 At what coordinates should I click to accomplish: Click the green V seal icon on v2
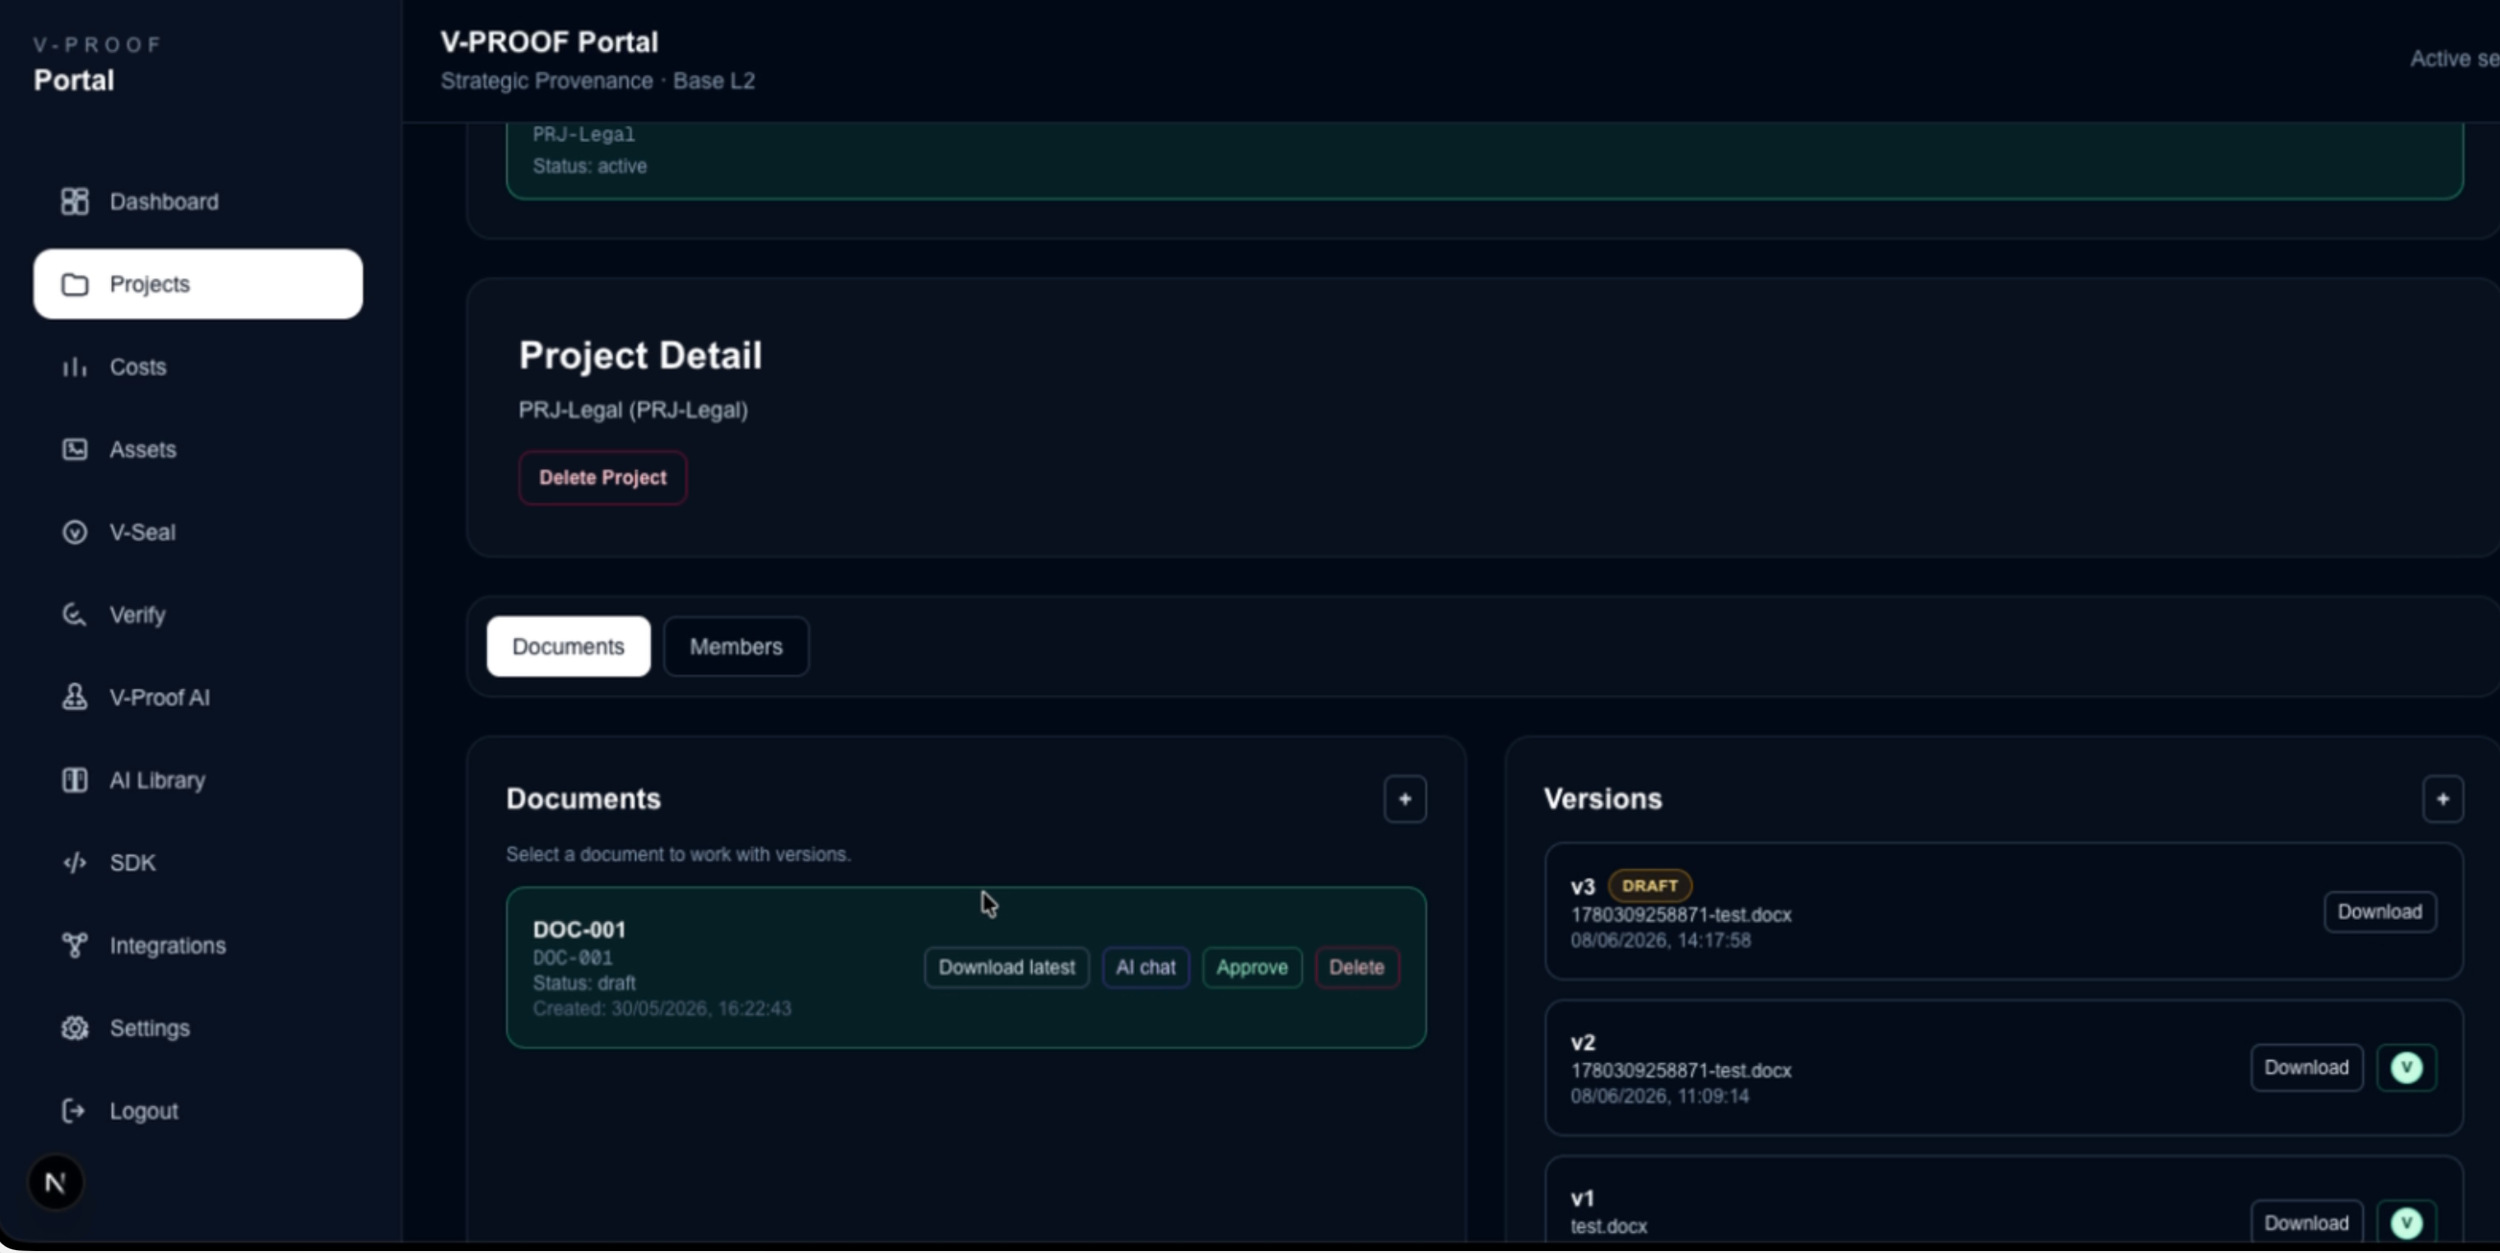point(2407,1068)
